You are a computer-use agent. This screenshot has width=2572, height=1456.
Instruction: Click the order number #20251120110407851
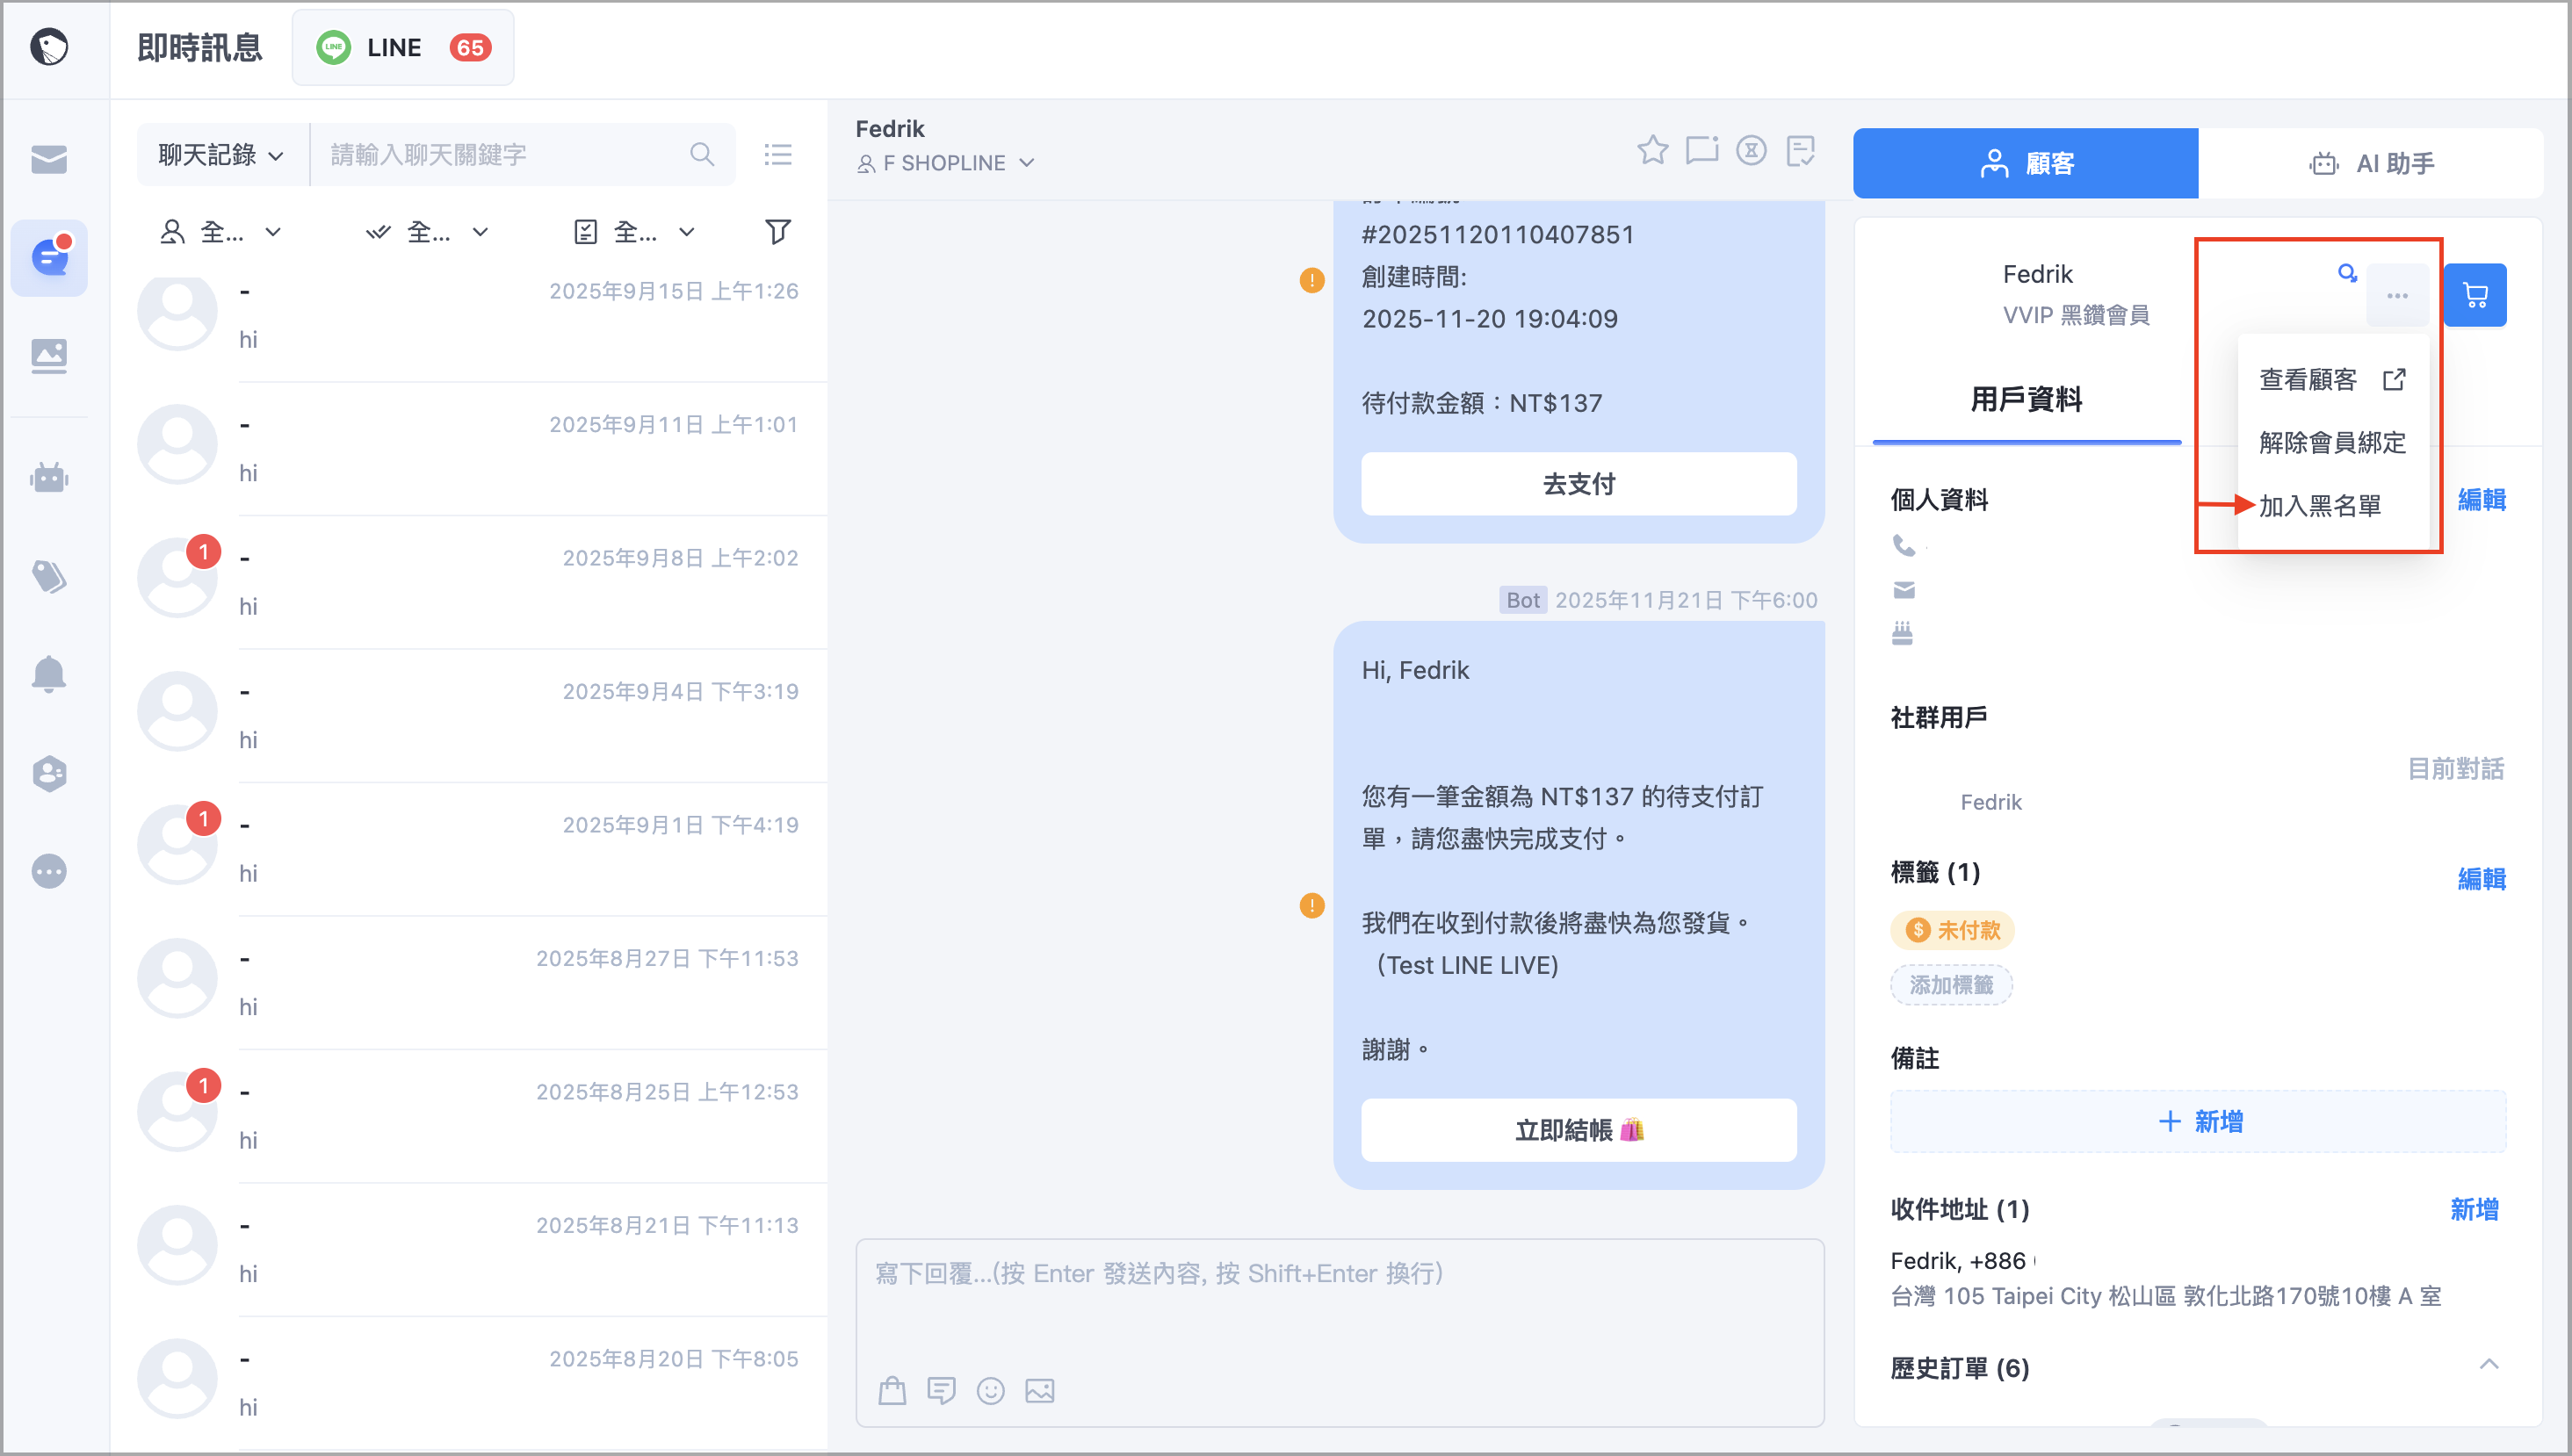point(1499,234)
